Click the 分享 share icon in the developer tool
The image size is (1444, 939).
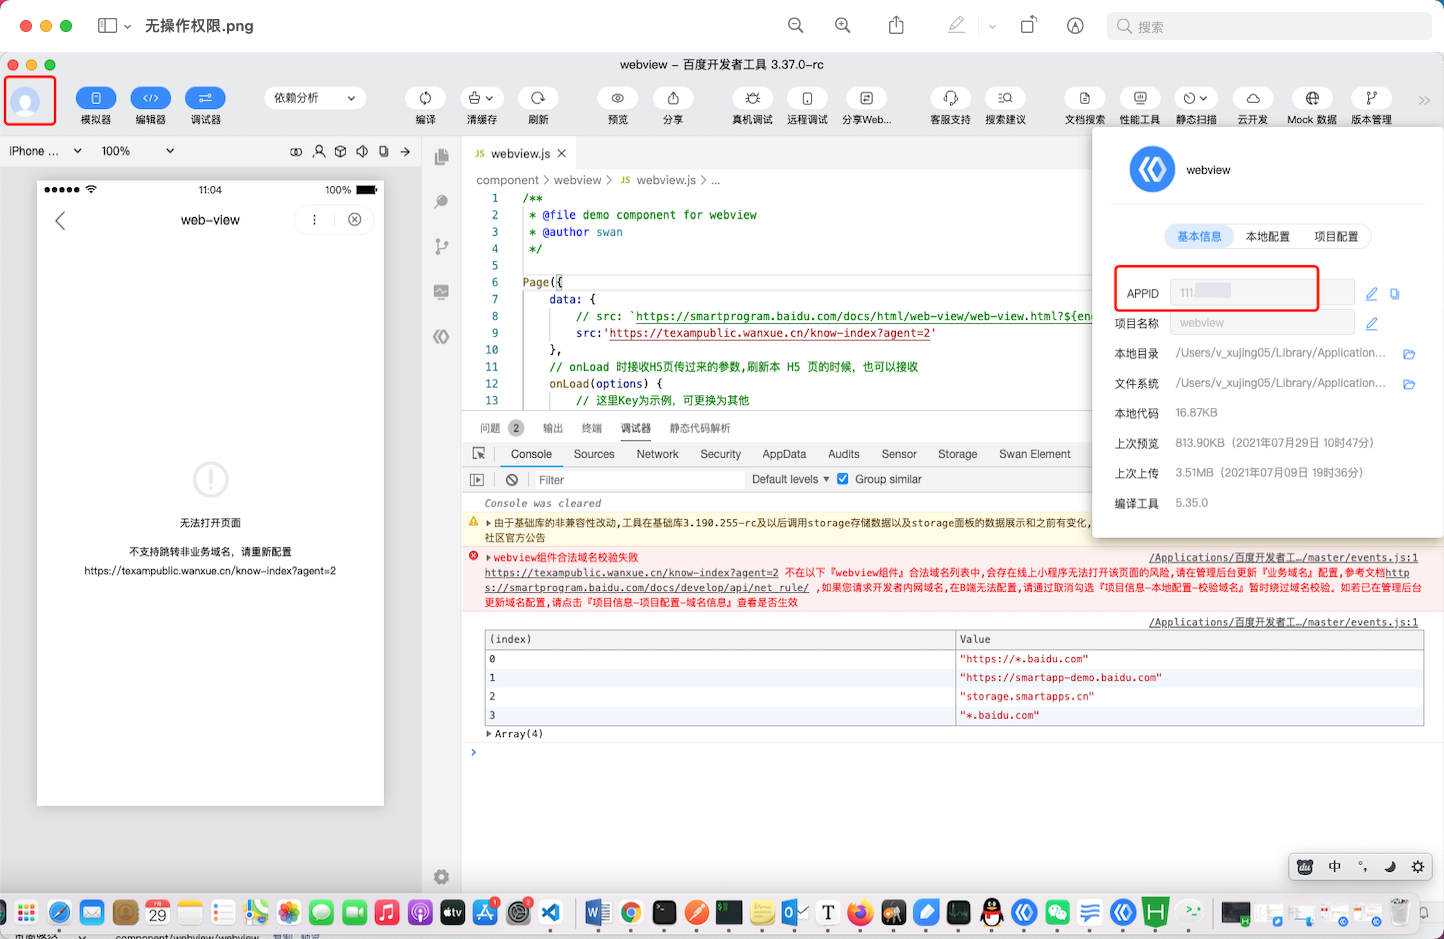(x=673, y=98)
